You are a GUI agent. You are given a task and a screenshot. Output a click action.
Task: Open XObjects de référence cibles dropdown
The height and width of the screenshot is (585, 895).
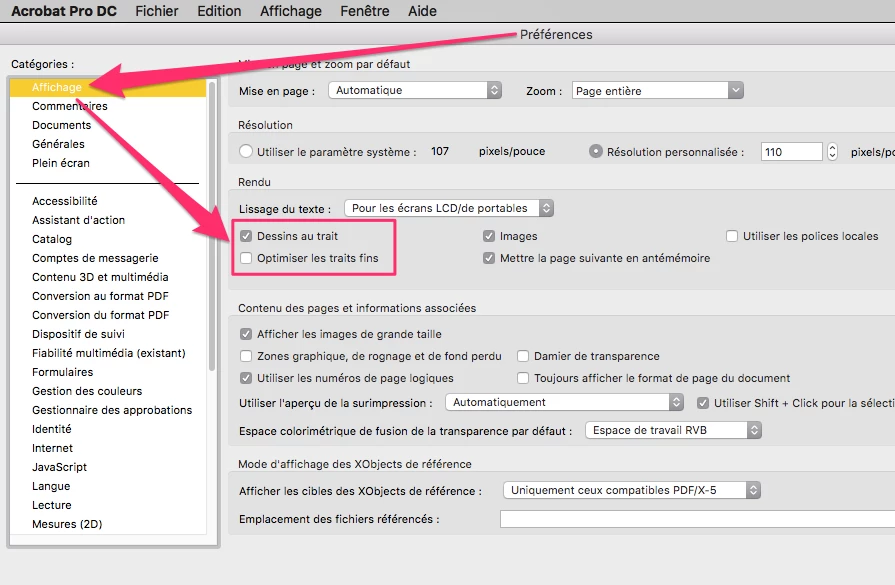(x=632, y=490)
